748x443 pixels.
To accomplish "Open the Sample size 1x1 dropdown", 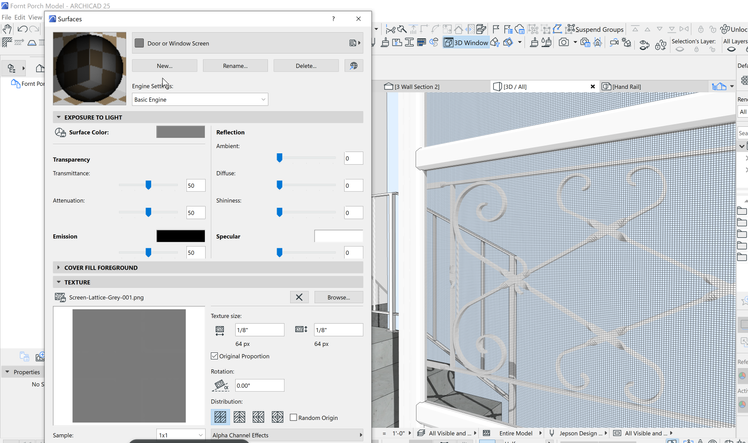I will [180, 435].
